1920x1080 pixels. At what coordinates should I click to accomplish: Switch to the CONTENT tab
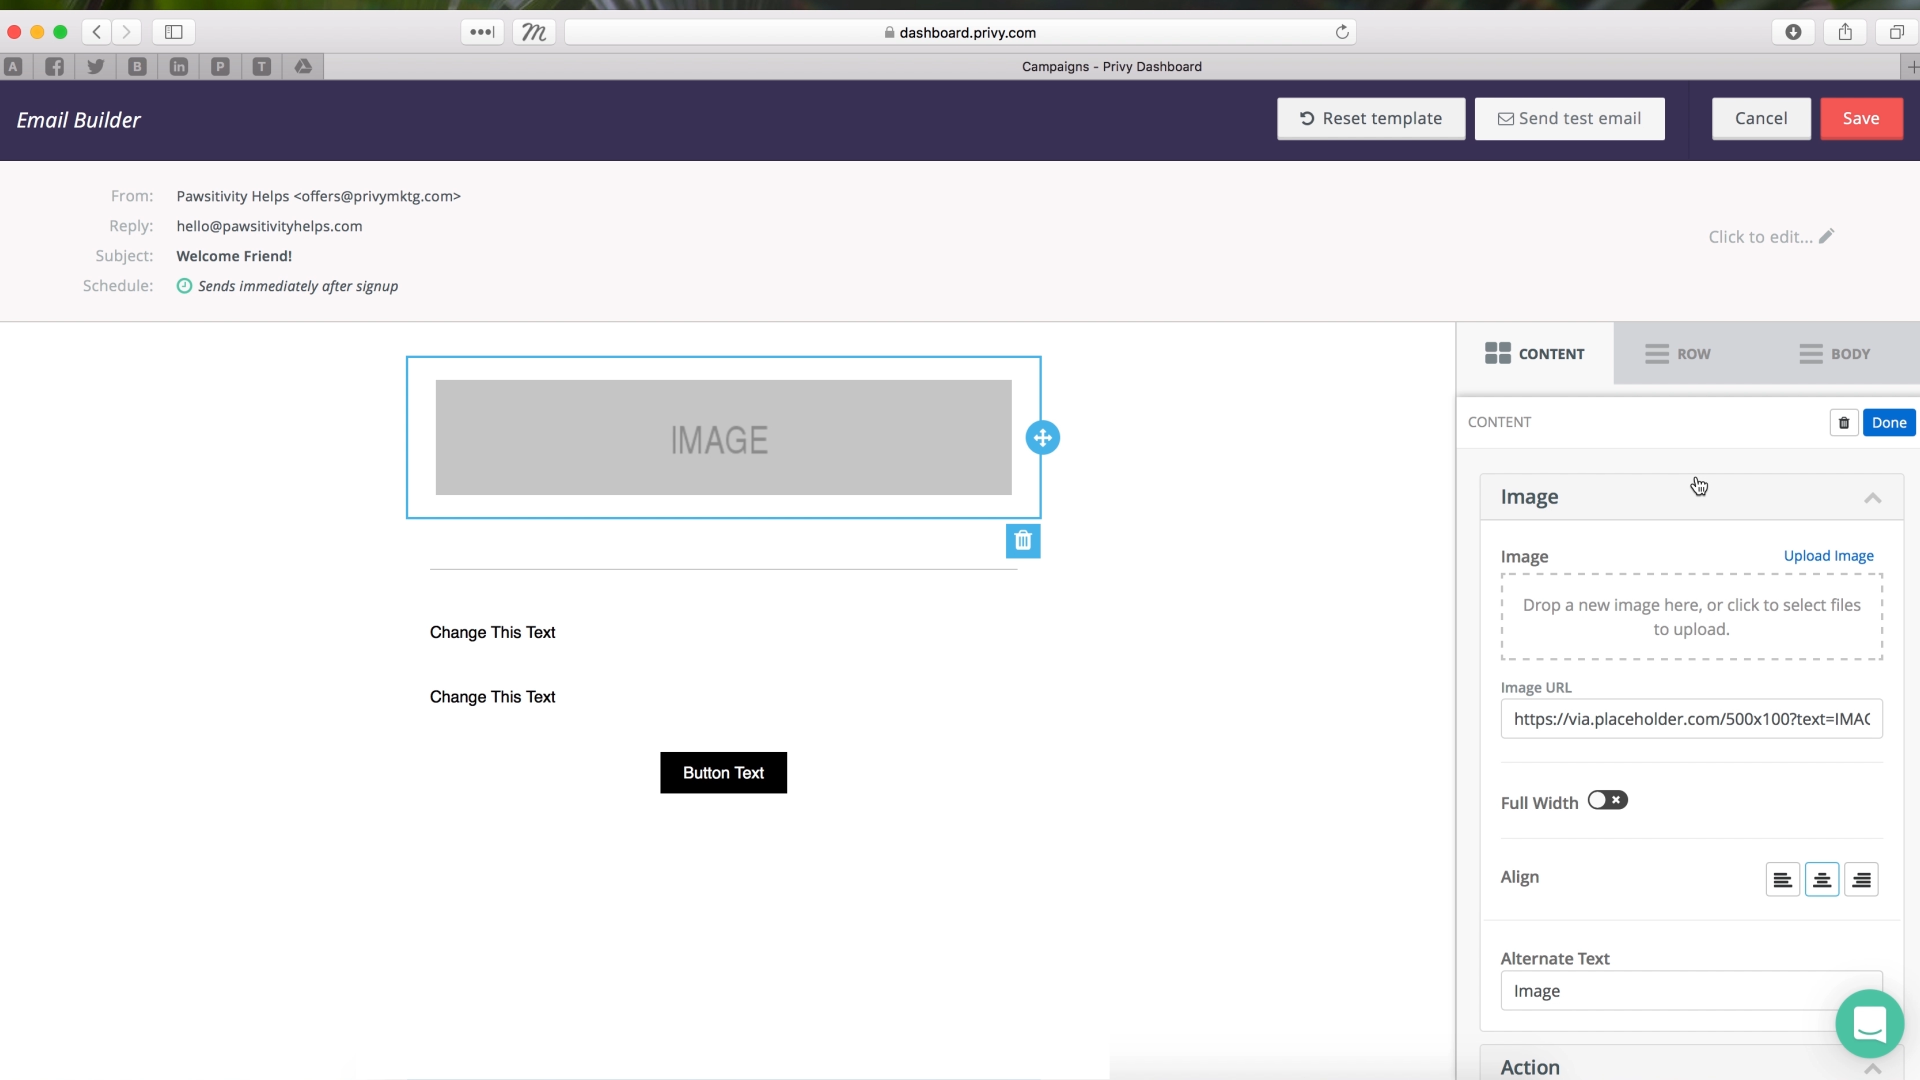[1535, 354]
